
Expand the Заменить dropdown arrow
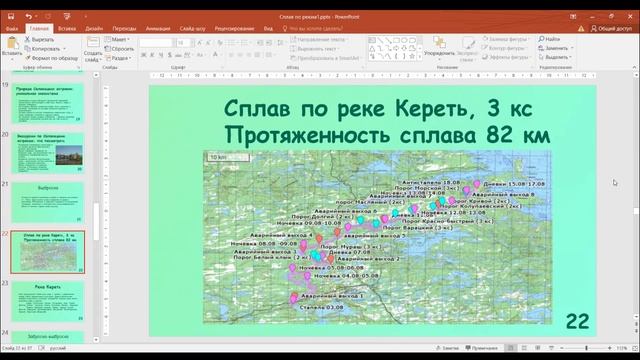572,48
